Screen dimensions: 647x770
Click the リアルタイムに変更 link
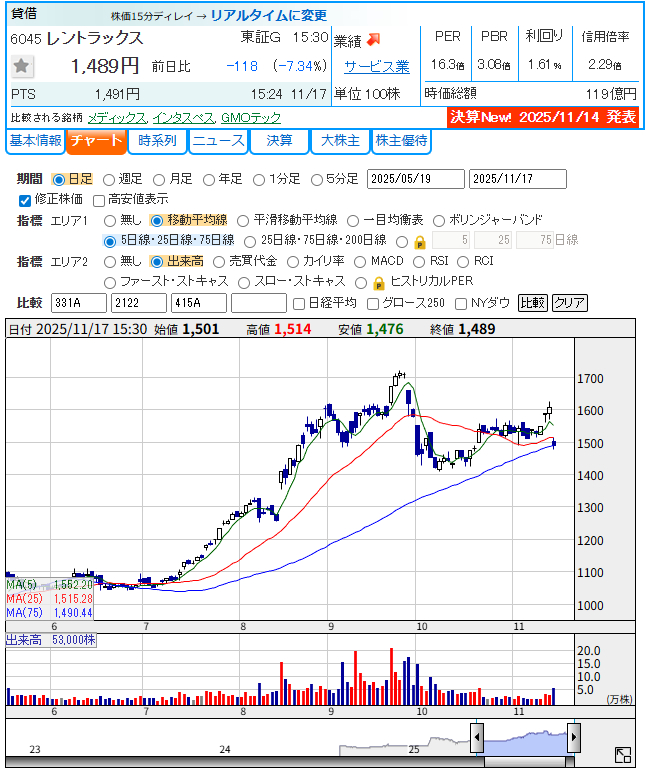coord(268,16)
